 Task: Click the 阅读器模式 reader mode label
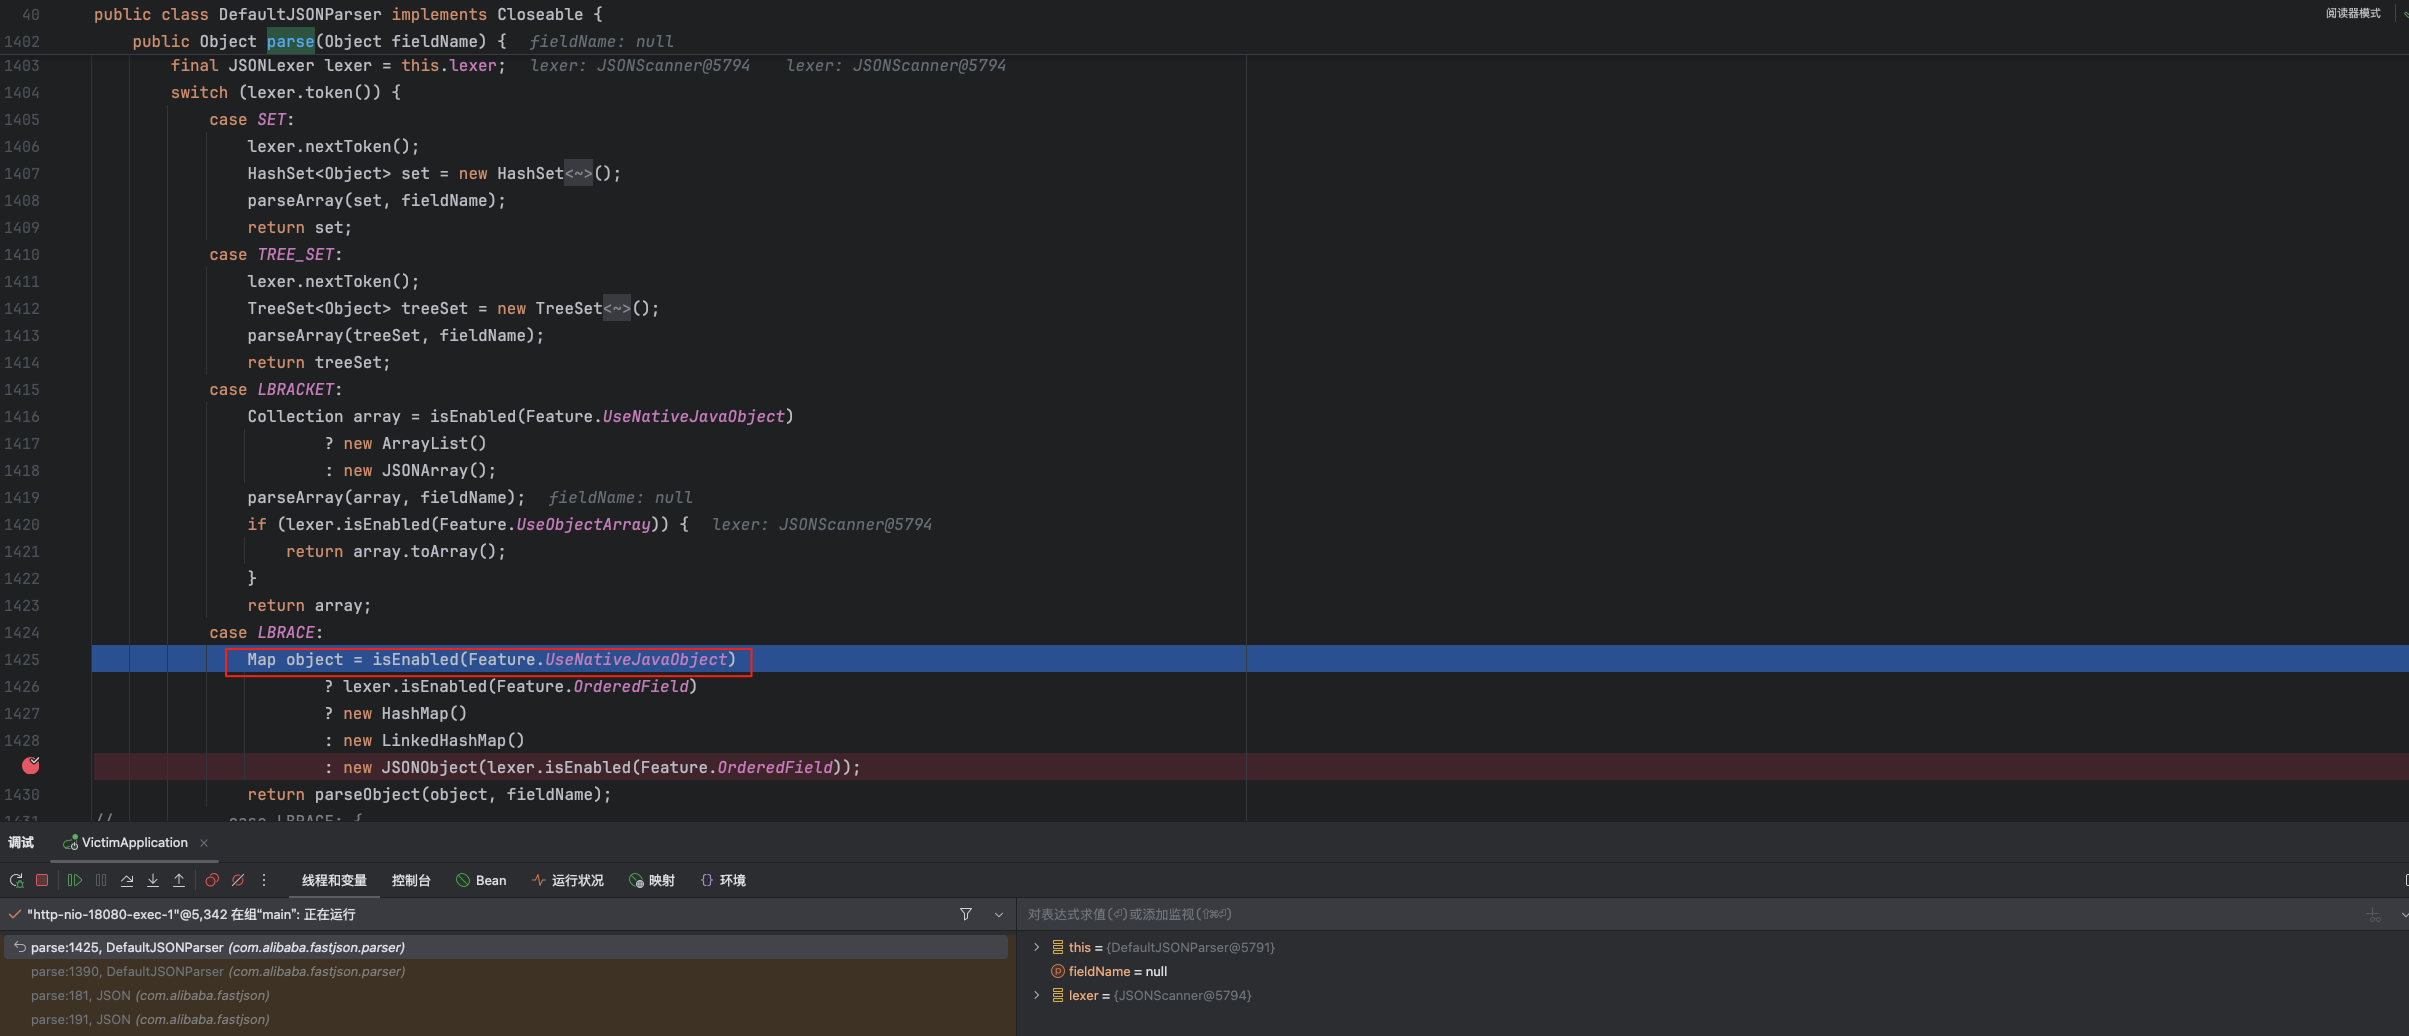[2353, 13]
